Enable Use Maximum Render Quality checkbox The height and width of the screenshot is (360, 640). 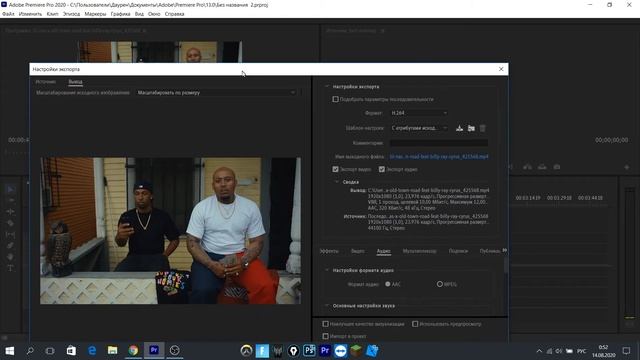(x=325, y=324)
